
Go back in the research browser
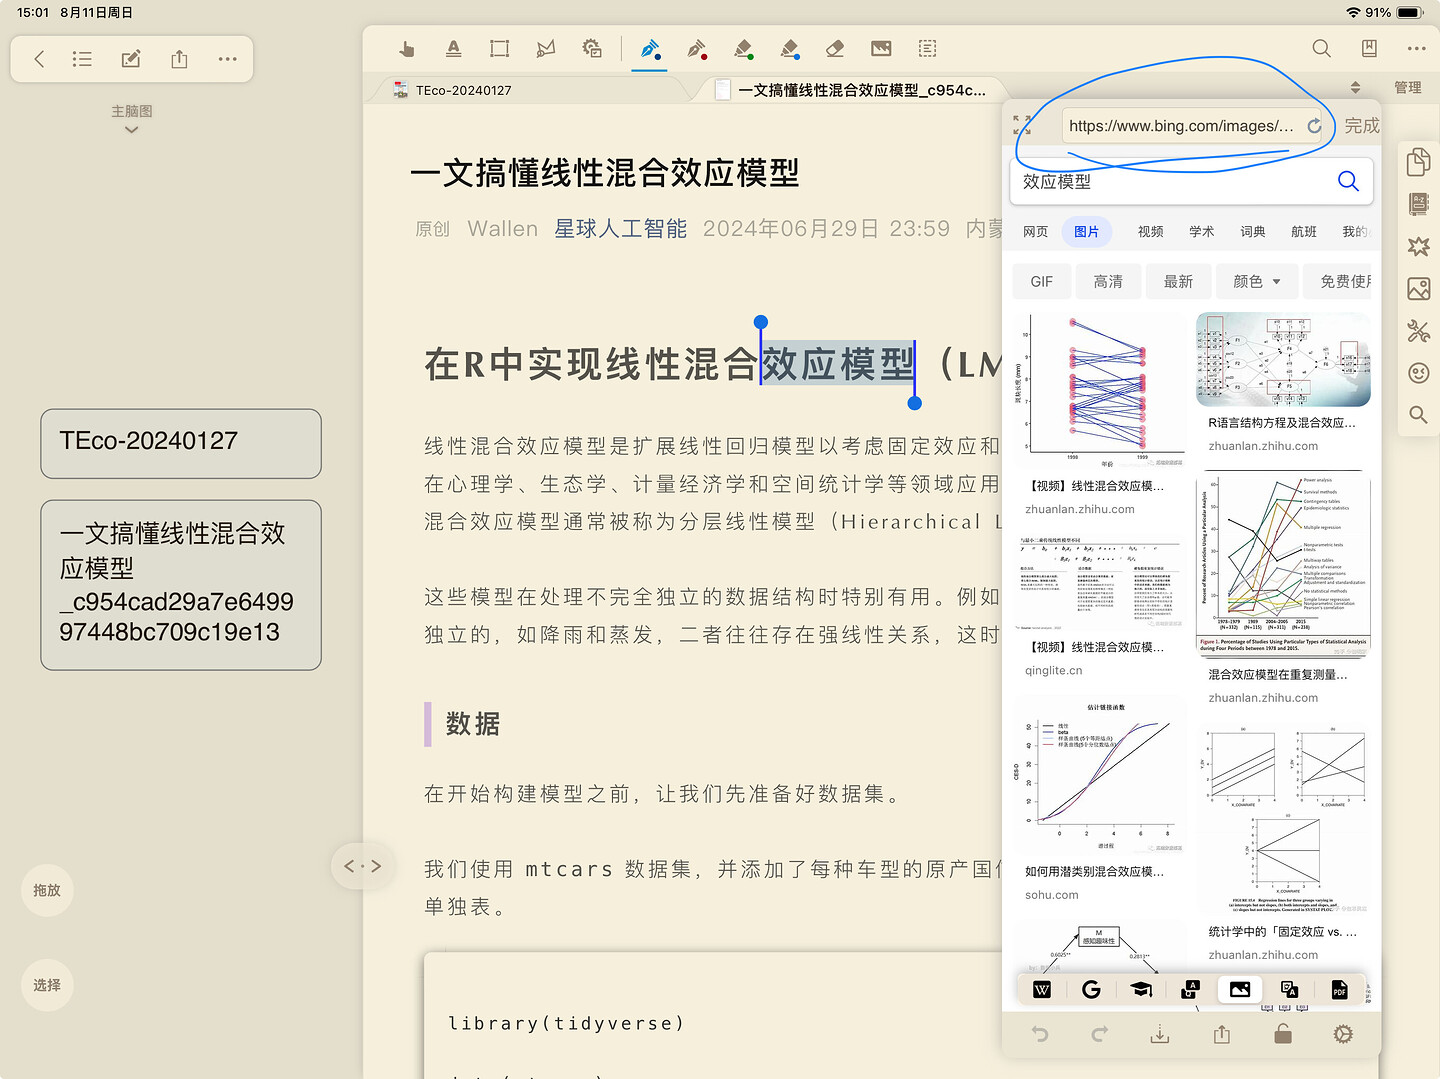coord(1040,1034)
